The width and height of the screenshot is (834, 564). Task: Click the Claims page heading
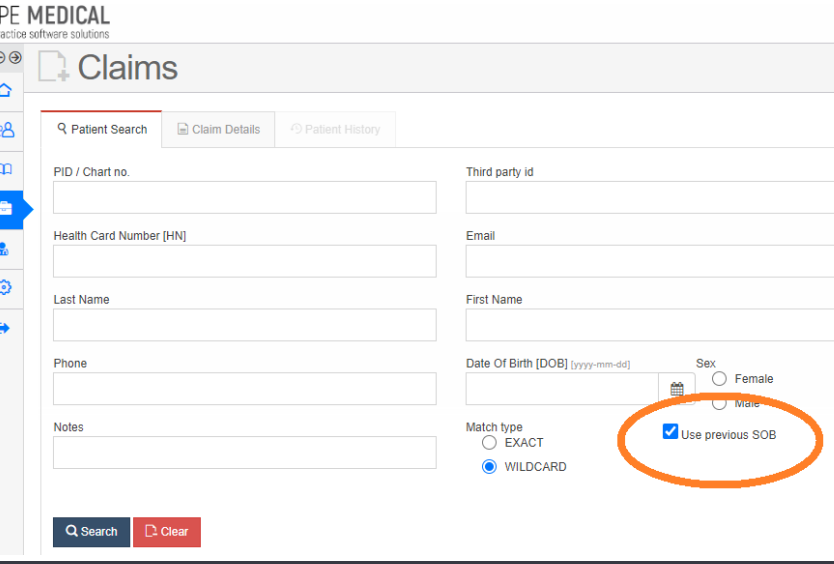(128, 68)
